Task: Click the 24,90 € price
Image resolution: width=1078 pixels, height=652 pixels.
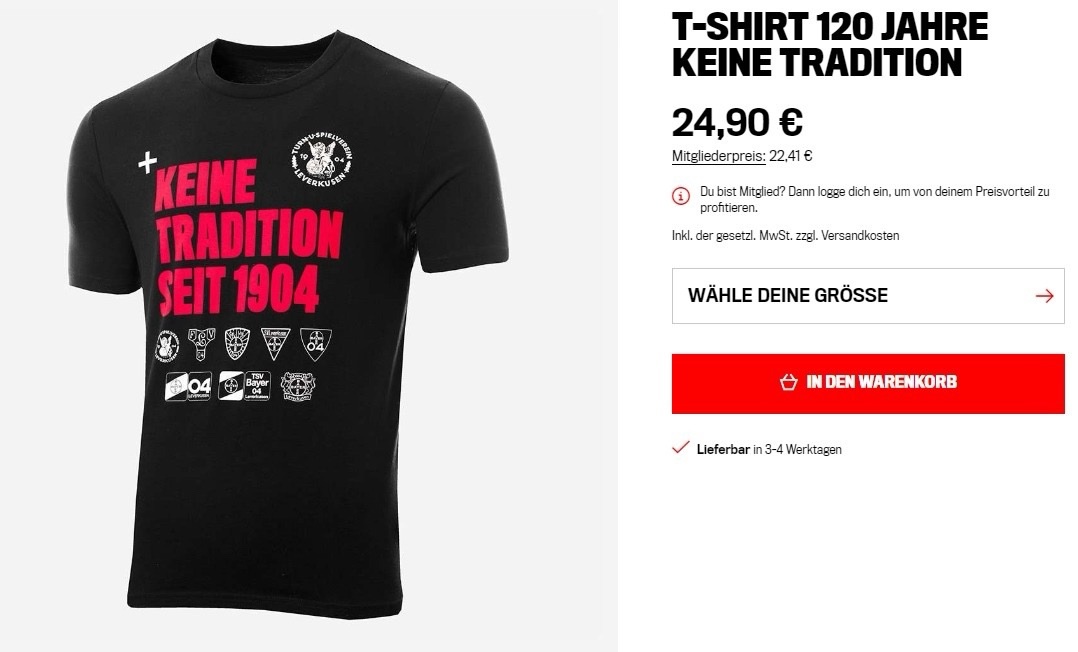Action: pos(737,122)
